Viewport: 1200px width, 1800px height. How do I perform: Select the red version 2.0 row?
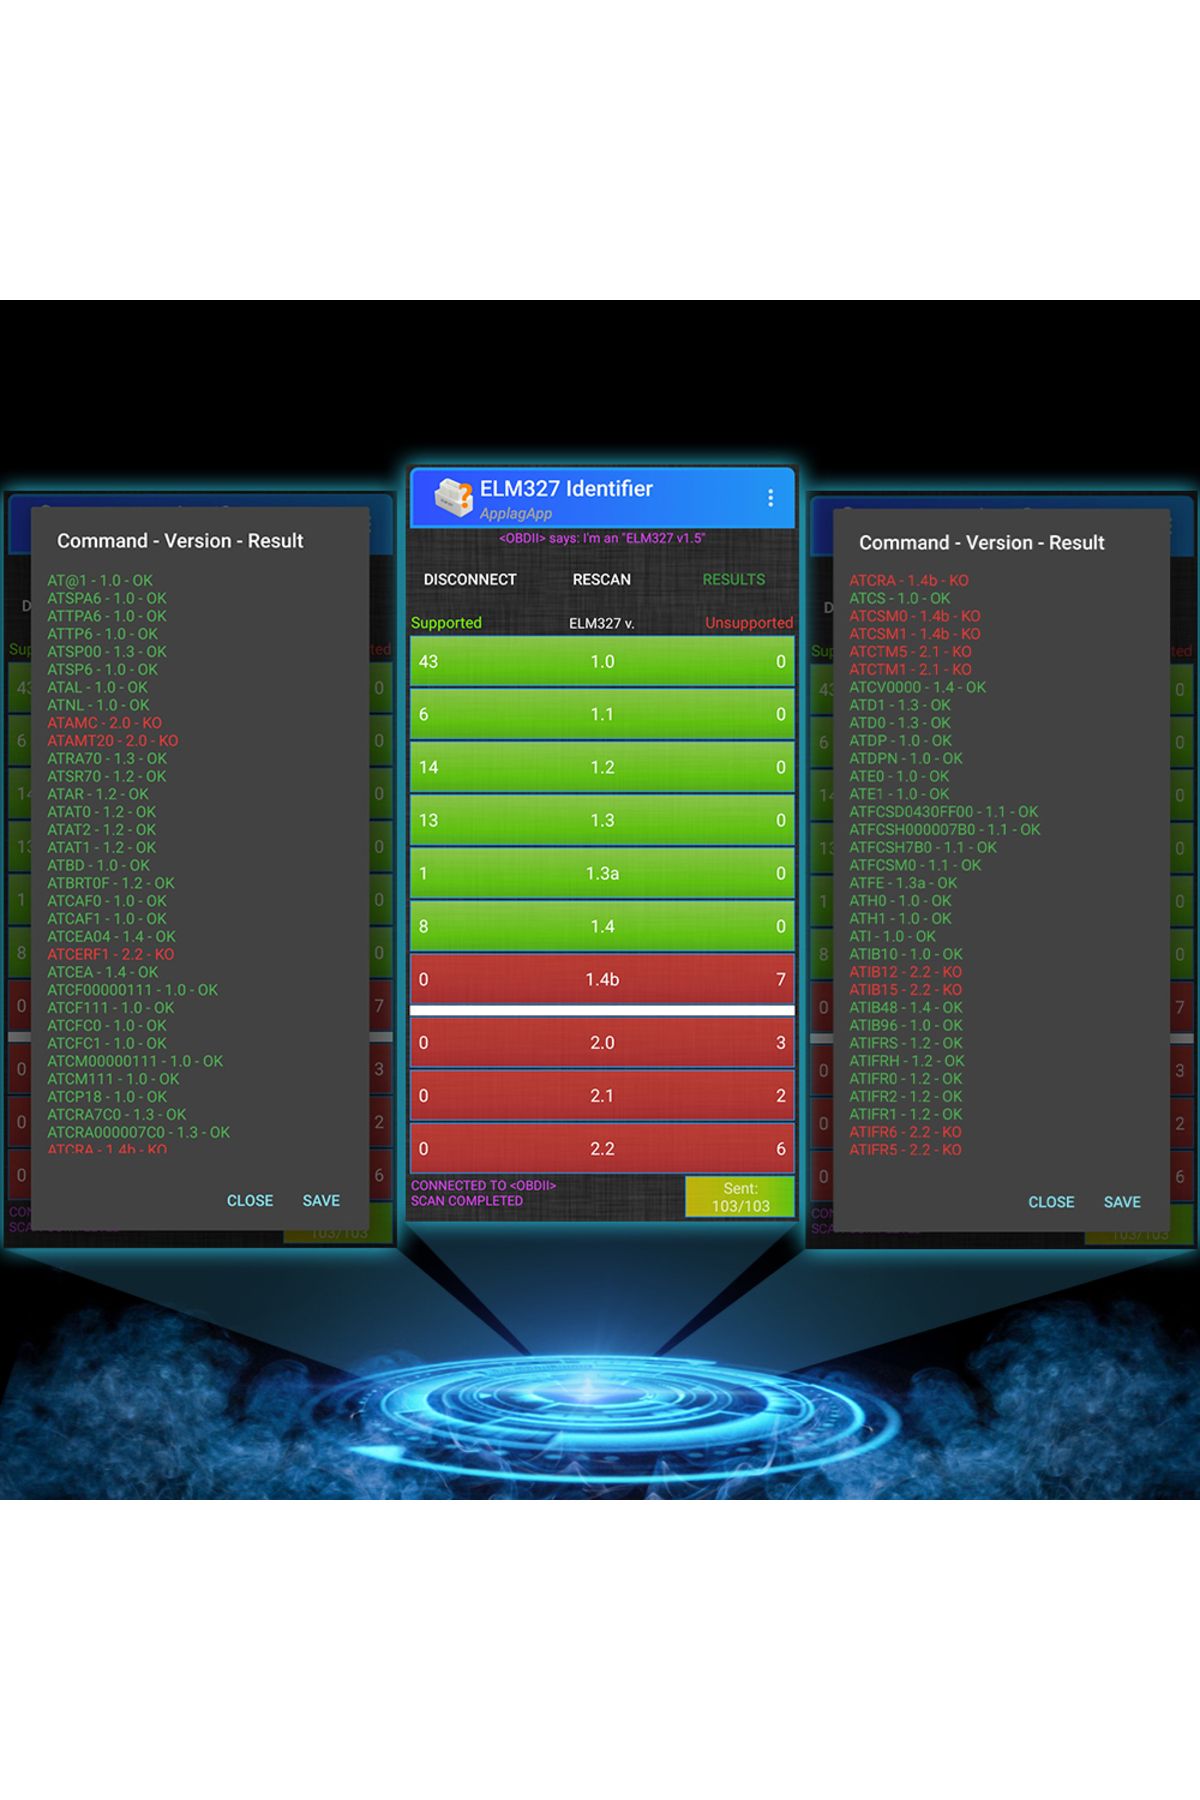[x=602, y=1042]
